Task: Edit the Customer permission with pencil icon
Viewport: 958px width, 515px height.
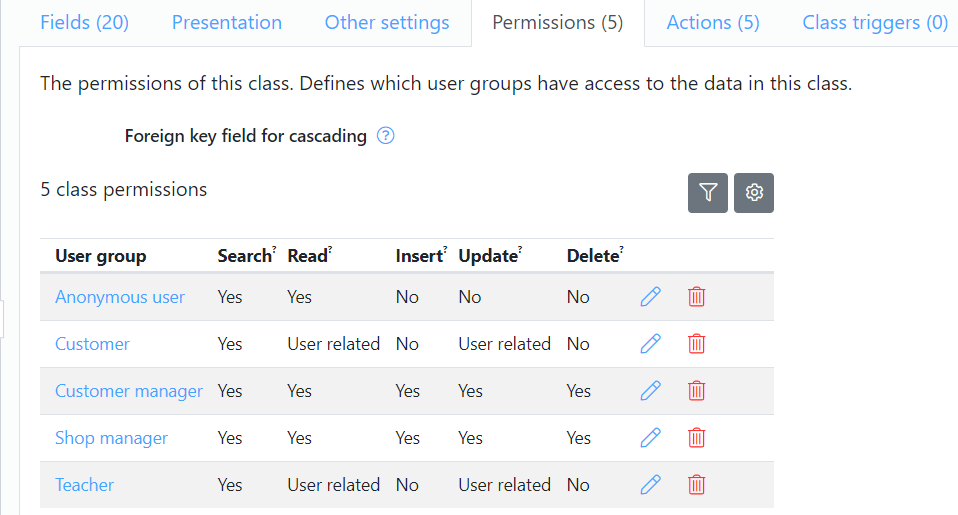Action: (x=651, y=344)
